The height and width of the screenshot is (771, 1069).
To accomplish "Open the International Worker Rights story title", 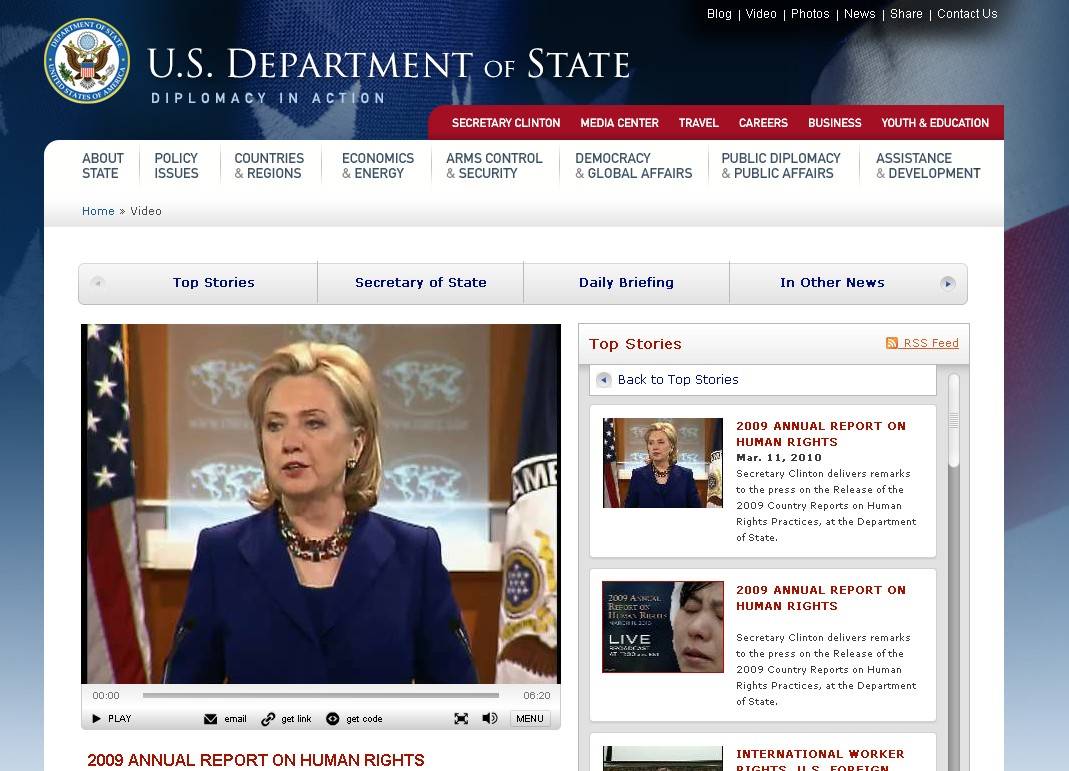I will [x=820, y=761].
